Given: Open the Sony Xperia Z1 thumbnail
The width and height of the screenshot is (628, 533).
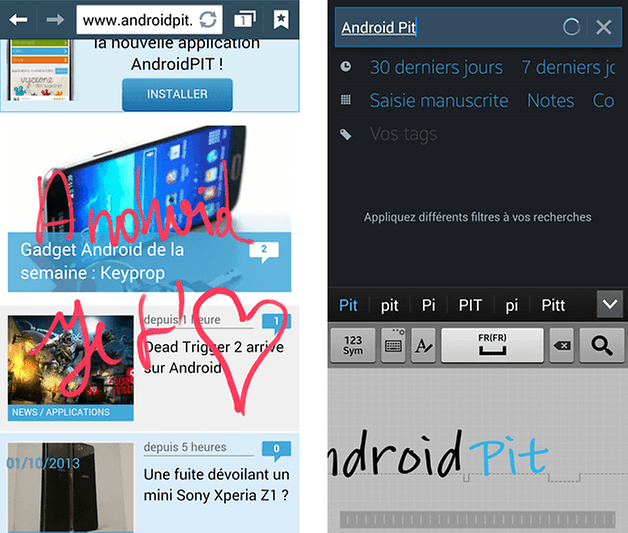Looking at the screenshot, I should [70, 487].
